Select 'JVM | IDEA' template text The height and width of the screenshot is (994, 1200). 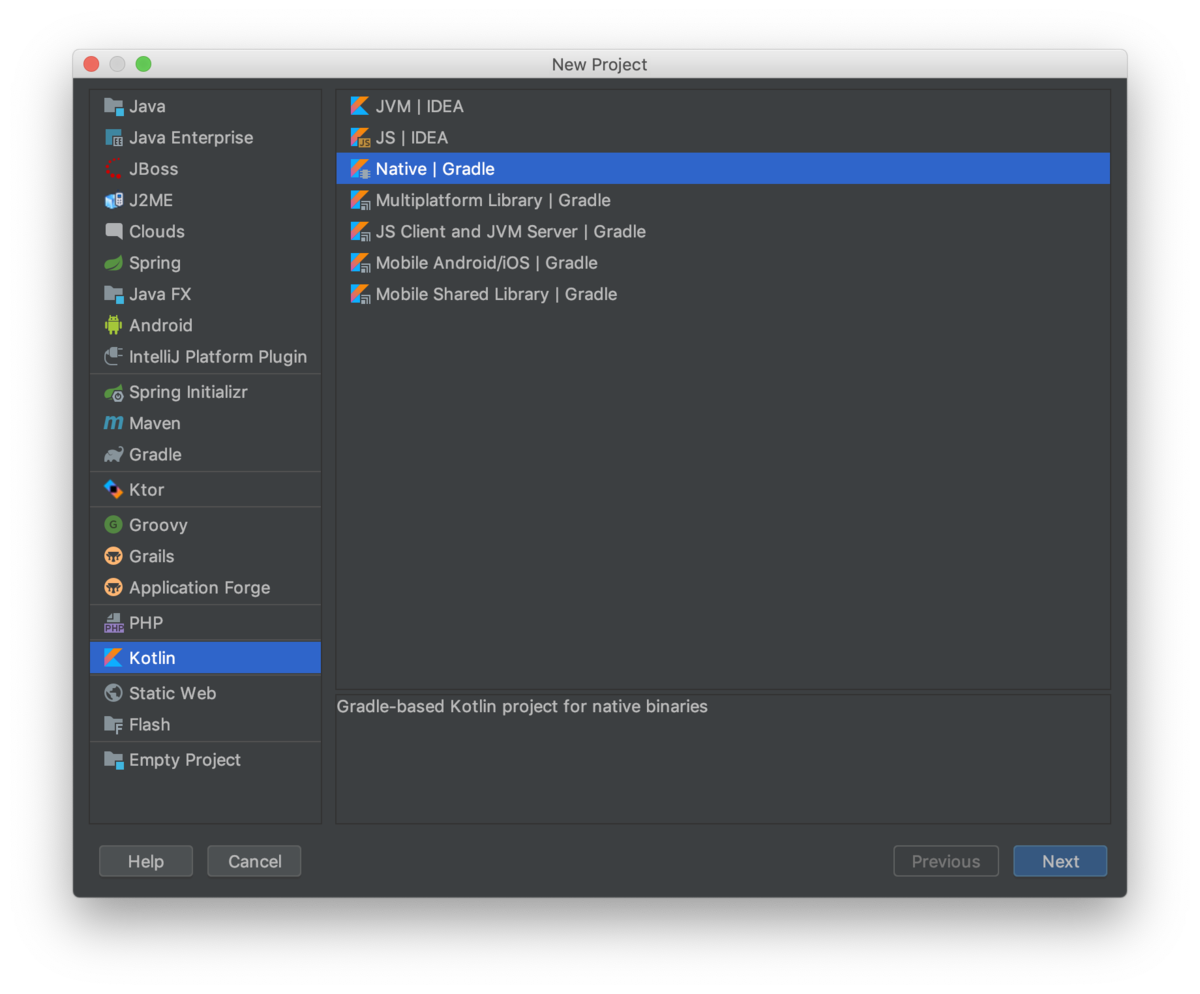pos(420,106)
